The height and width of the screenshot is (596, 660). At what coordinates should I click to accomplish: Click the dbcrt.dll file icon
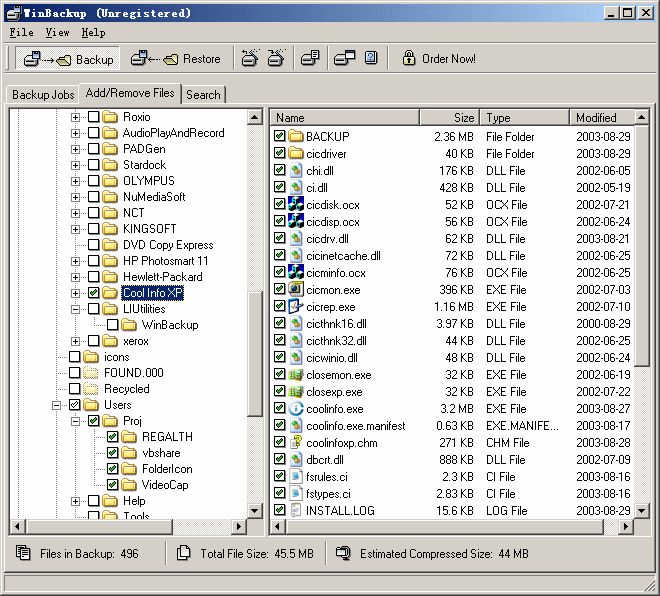(296, 459)
